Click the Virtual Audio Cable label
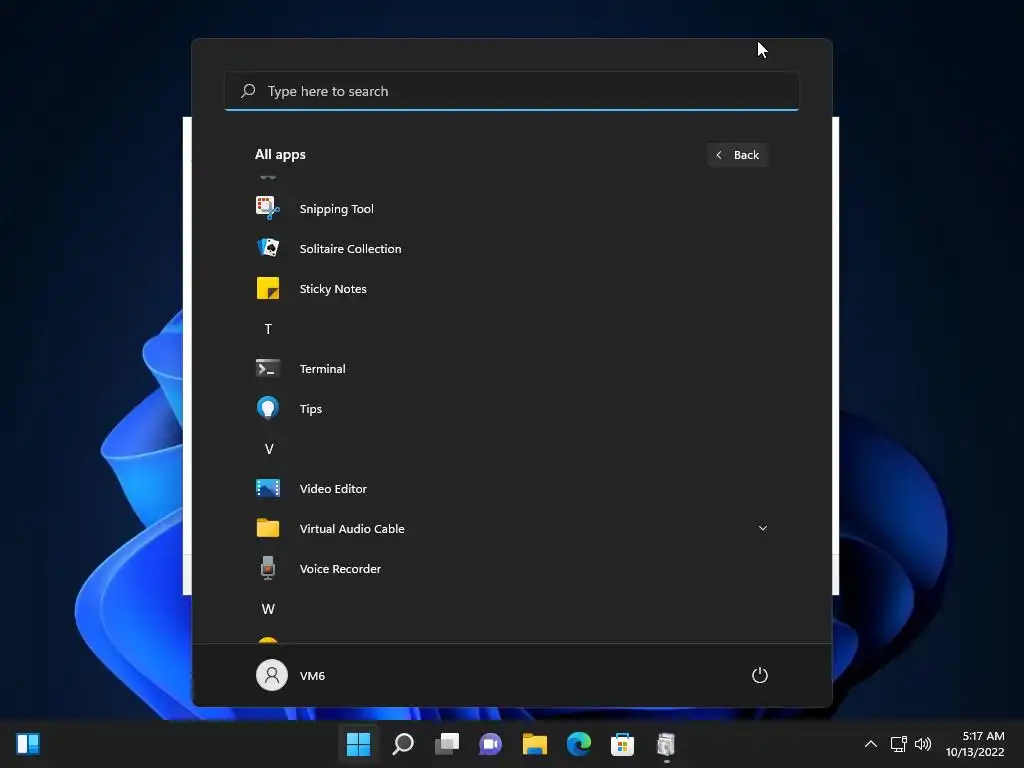The height and width of the screenshot is (768, 1024). coord(352,528)
